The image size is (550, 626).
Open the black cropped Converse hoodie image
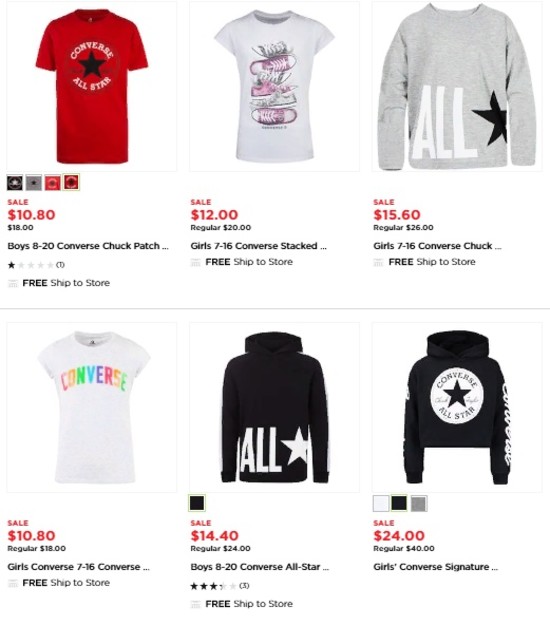tap(457, 408)
